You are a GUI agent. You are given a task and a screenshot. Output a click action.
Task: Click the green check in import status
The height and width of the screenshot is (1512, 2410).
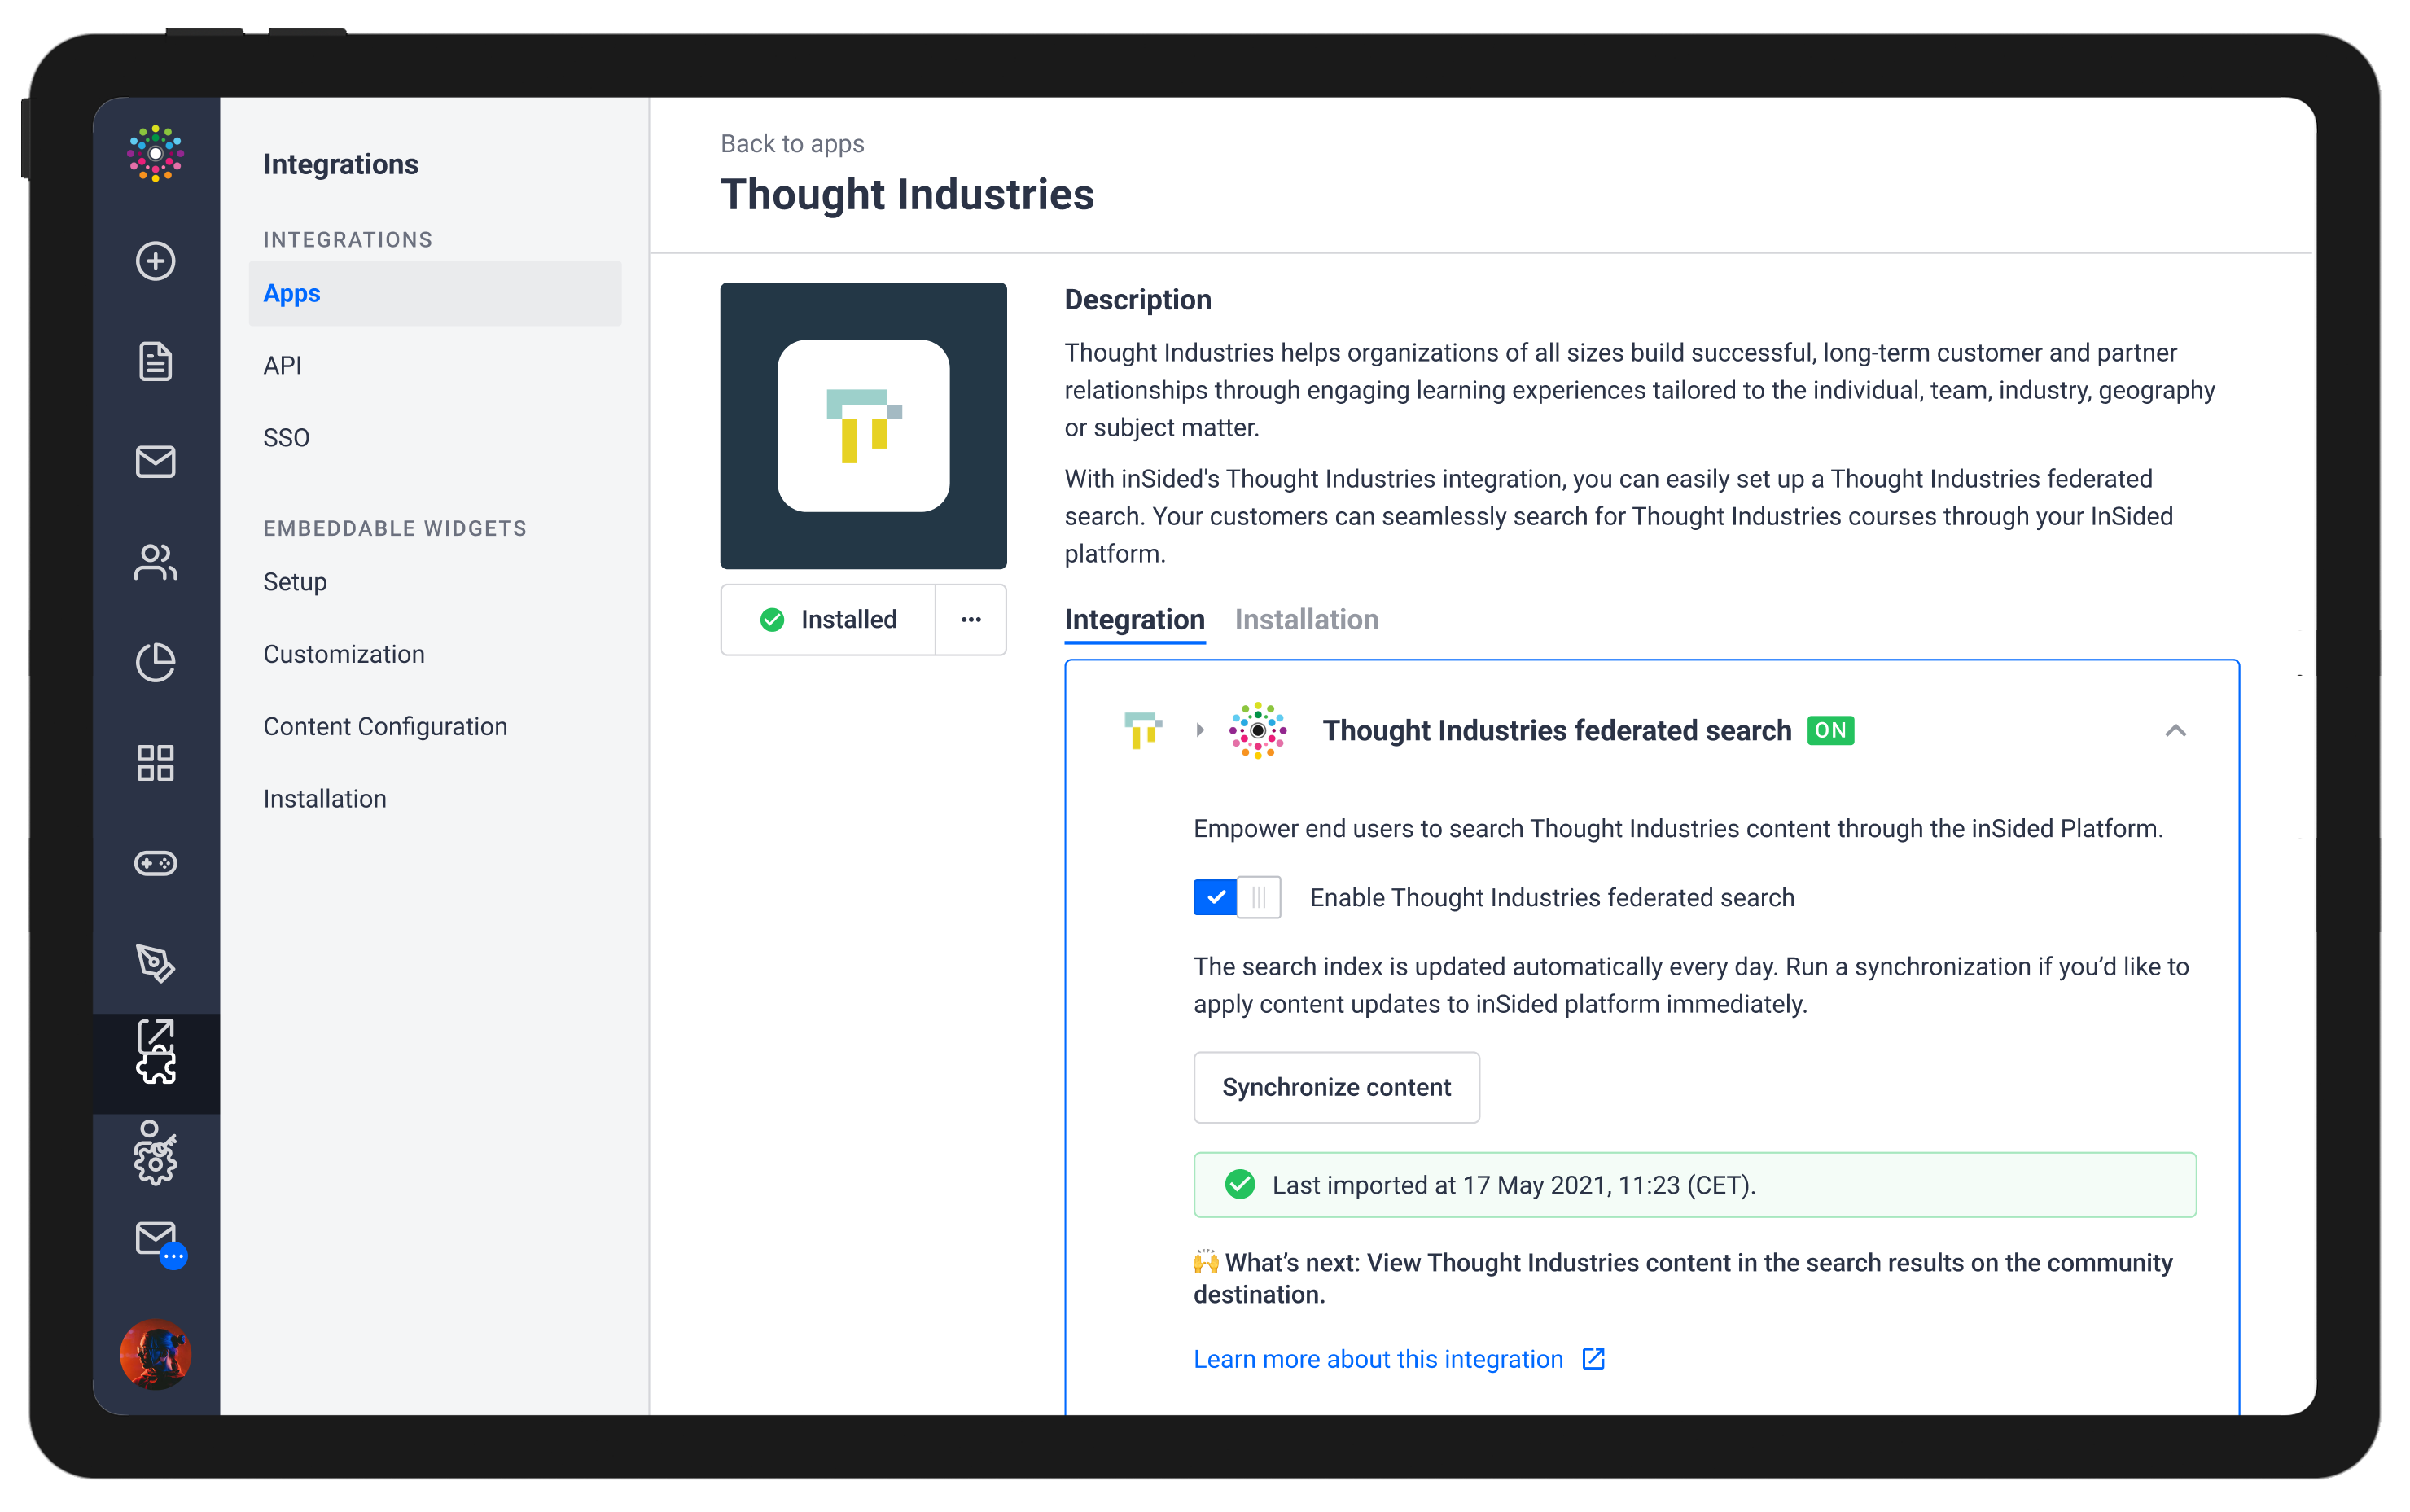1239,1184
